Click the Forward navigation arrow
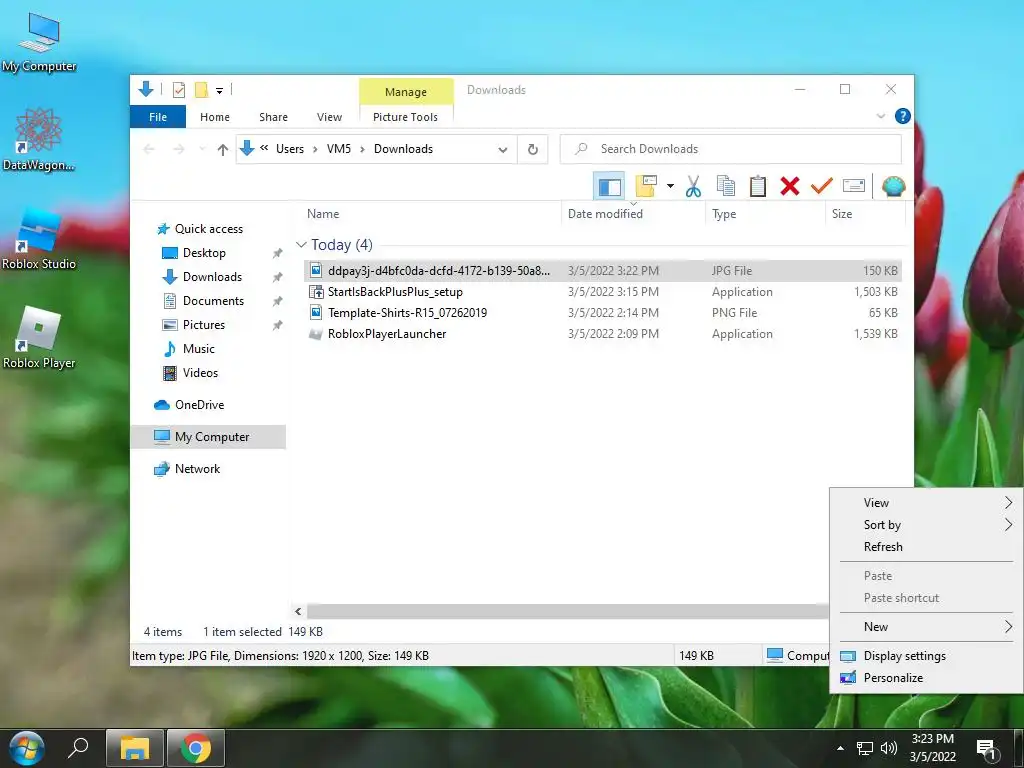 178,150
